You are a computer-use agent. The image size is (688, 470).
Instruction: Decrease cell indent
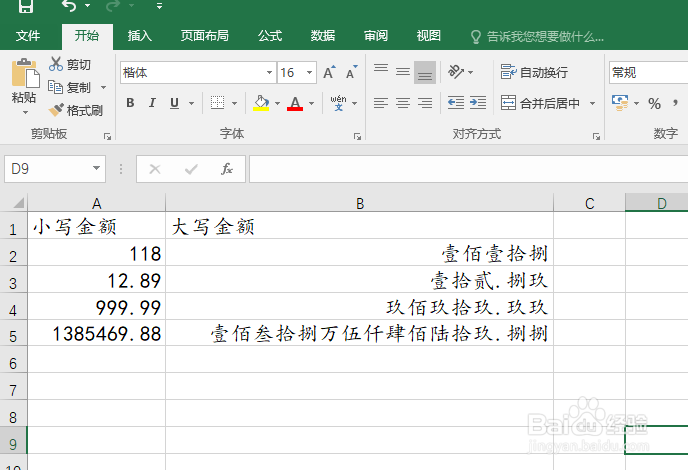(456, 103)
